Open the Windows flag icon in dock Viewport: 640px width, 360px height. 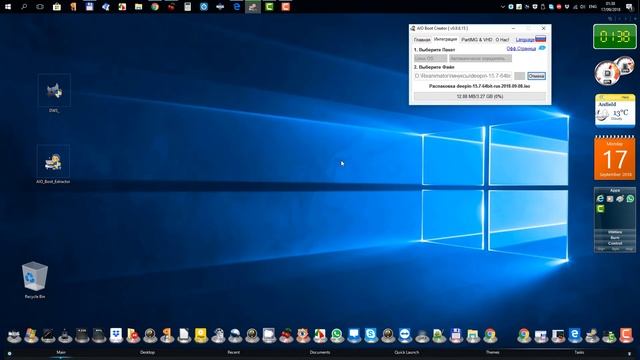(31, 335)
